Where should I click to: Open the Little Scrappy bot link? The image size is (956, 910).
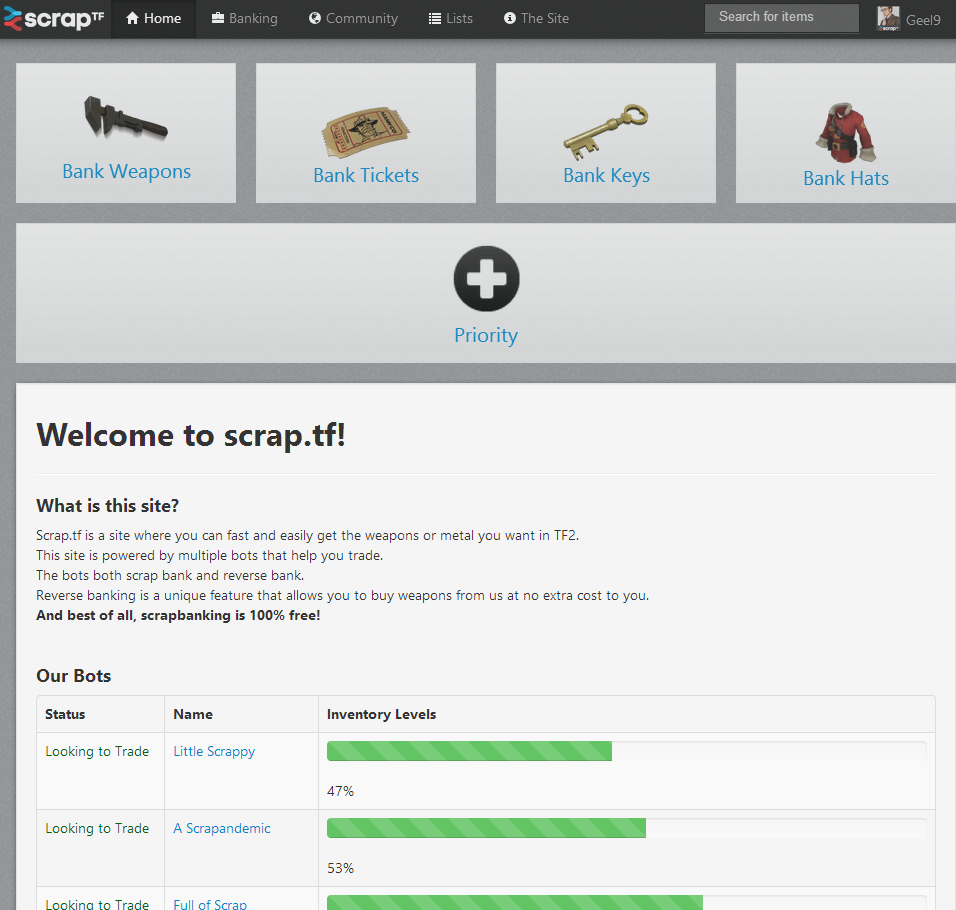click(x=214, y=752)
